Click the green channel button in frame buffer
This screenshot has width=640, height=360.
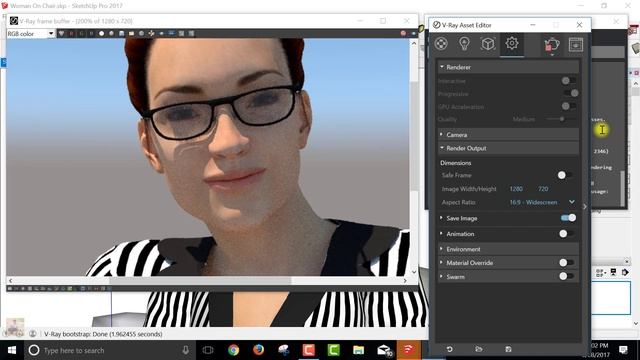point(81,33)
